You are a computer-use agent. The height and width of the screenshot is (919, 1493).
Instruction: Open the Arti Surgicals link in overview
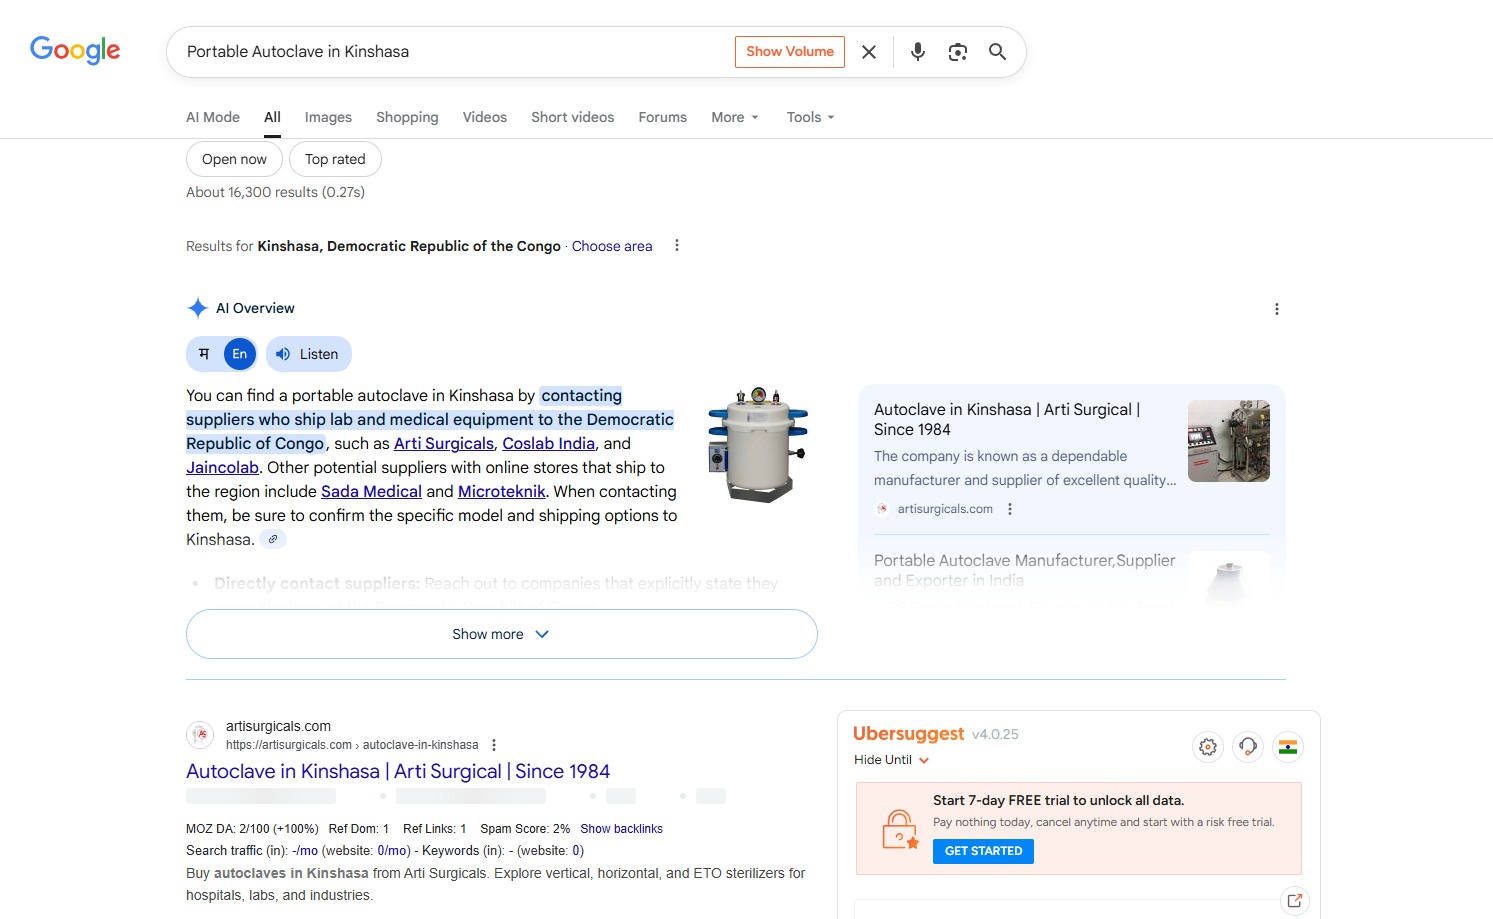click(444, 444)
